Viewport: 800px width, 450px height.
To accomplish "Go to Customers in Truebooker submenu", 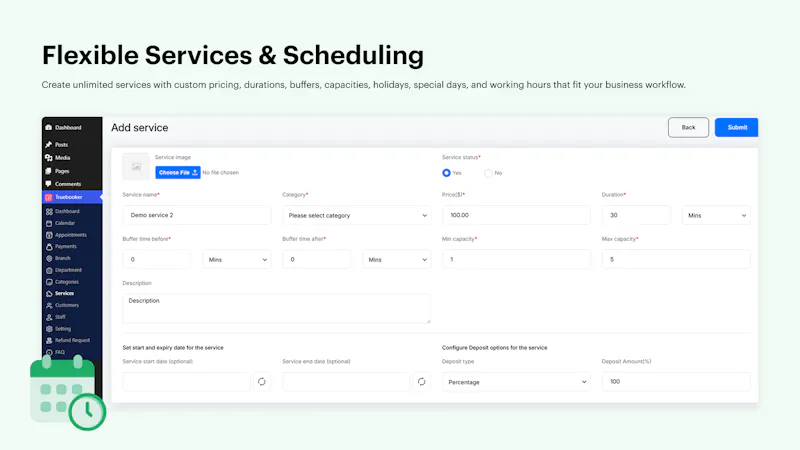I will point(67,306).
